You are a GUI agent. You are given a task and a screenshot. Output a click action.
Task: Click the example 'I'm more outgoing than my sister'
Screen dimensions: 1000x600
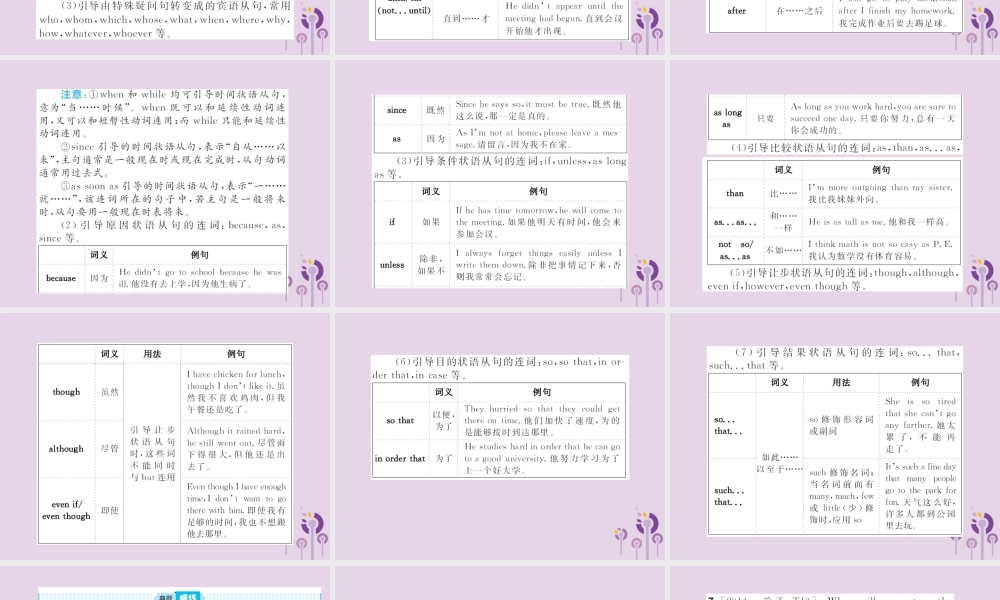(881, 193)
